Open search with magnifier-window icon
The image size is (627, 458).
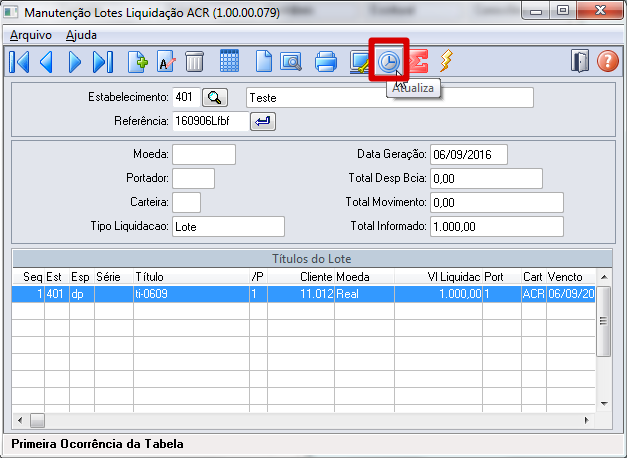pyautogui.click(x=291, y=62)
